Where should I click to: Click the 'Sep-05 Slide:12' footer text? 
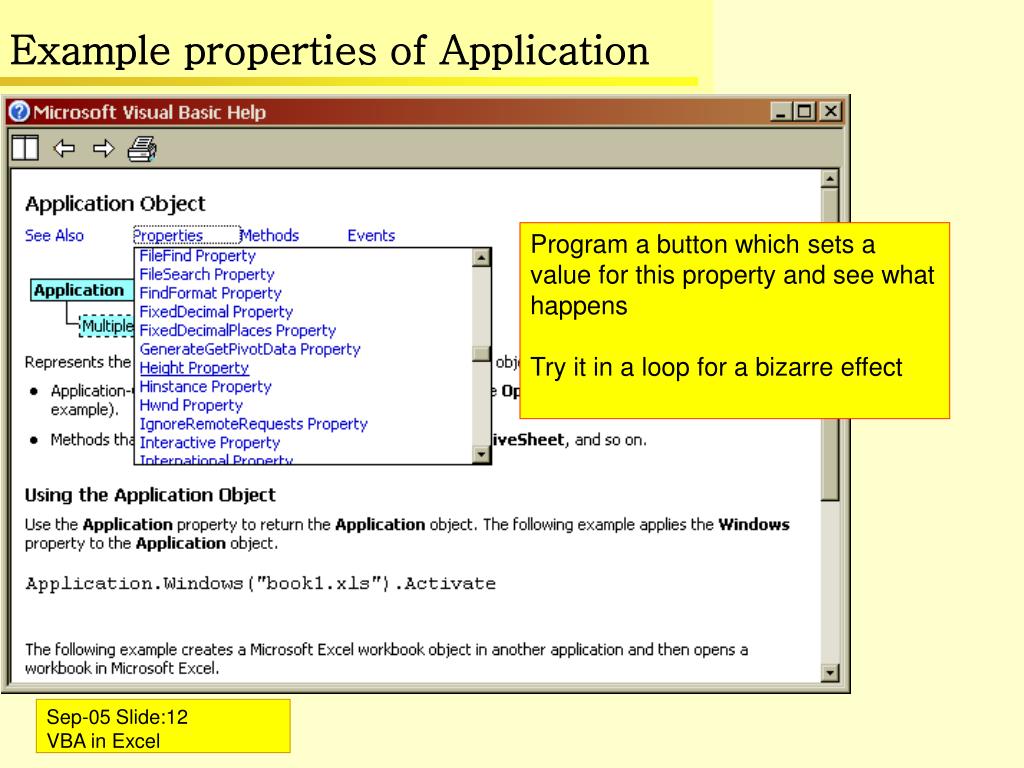click(117, 717)
